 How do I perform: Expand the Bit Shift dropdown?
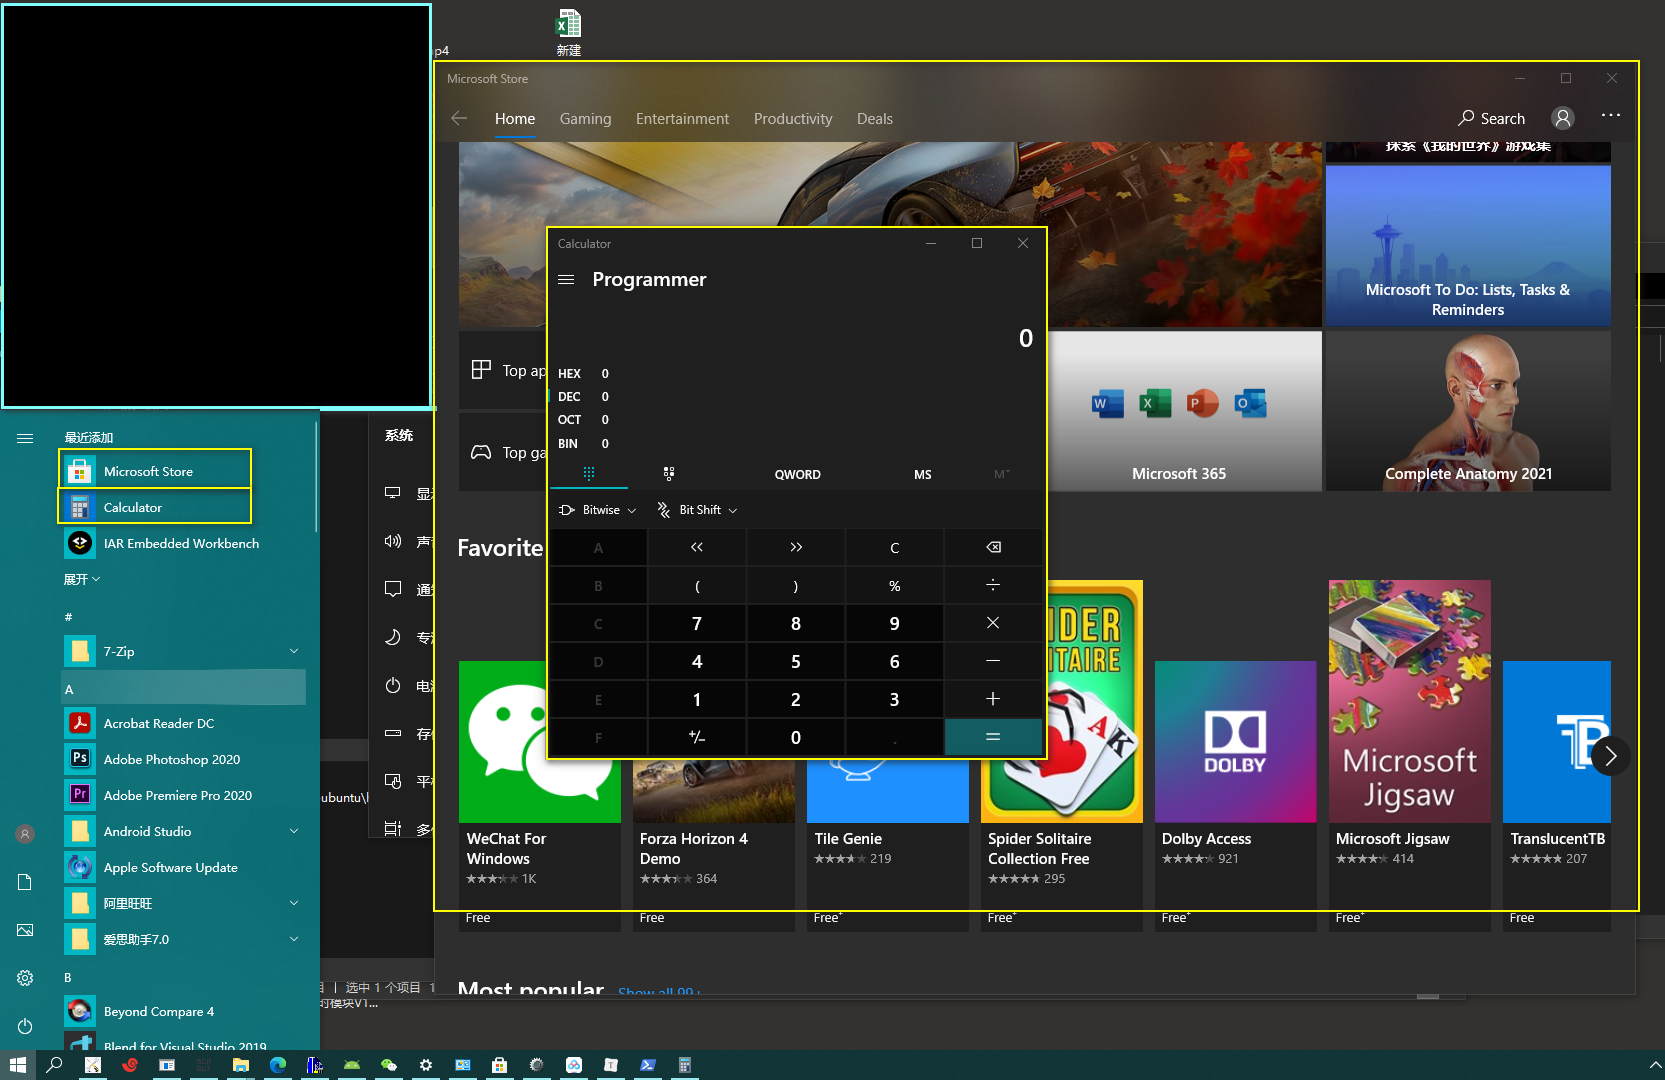tap(698, 510)
